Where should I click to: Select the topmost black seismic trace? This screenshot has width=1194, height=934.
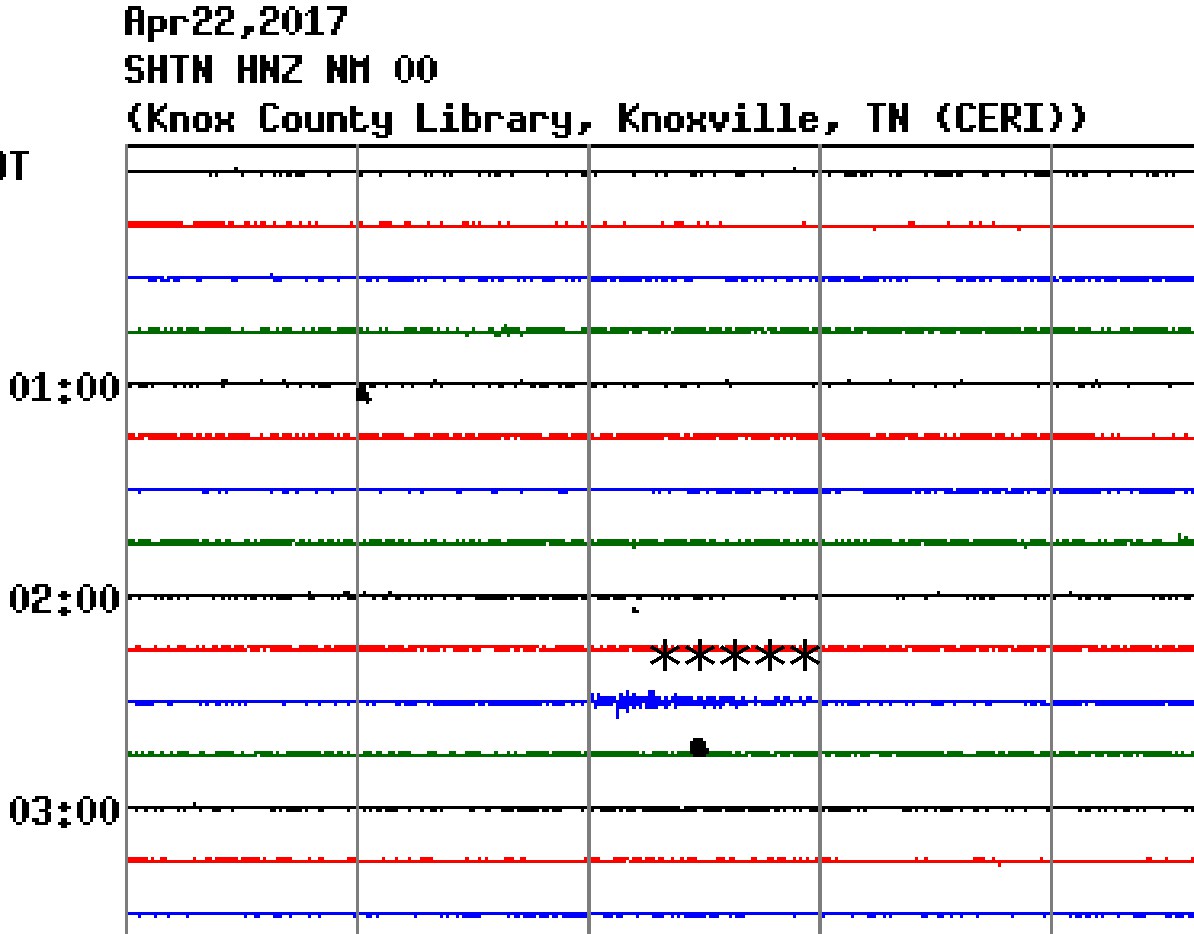tap(660, 172)
